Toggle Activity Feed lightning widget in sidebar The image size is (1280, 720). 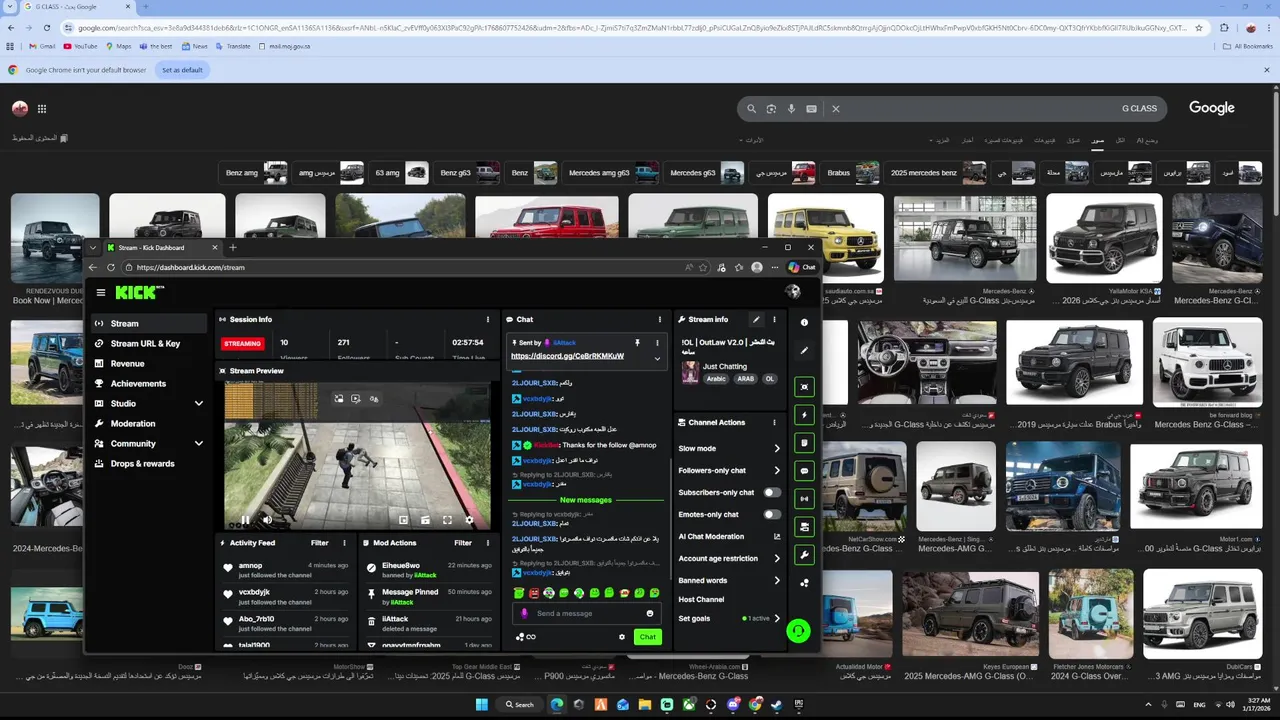804,415
